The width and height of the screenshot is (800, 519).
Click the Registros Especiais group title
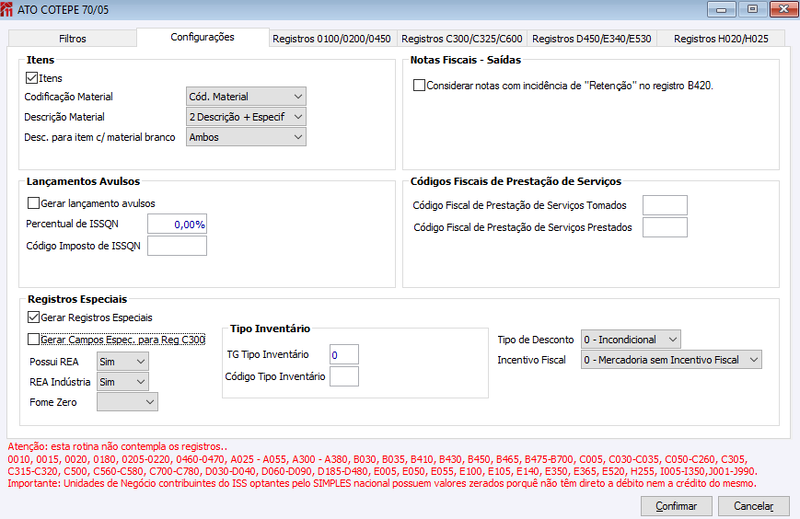(x=77, y=299)
